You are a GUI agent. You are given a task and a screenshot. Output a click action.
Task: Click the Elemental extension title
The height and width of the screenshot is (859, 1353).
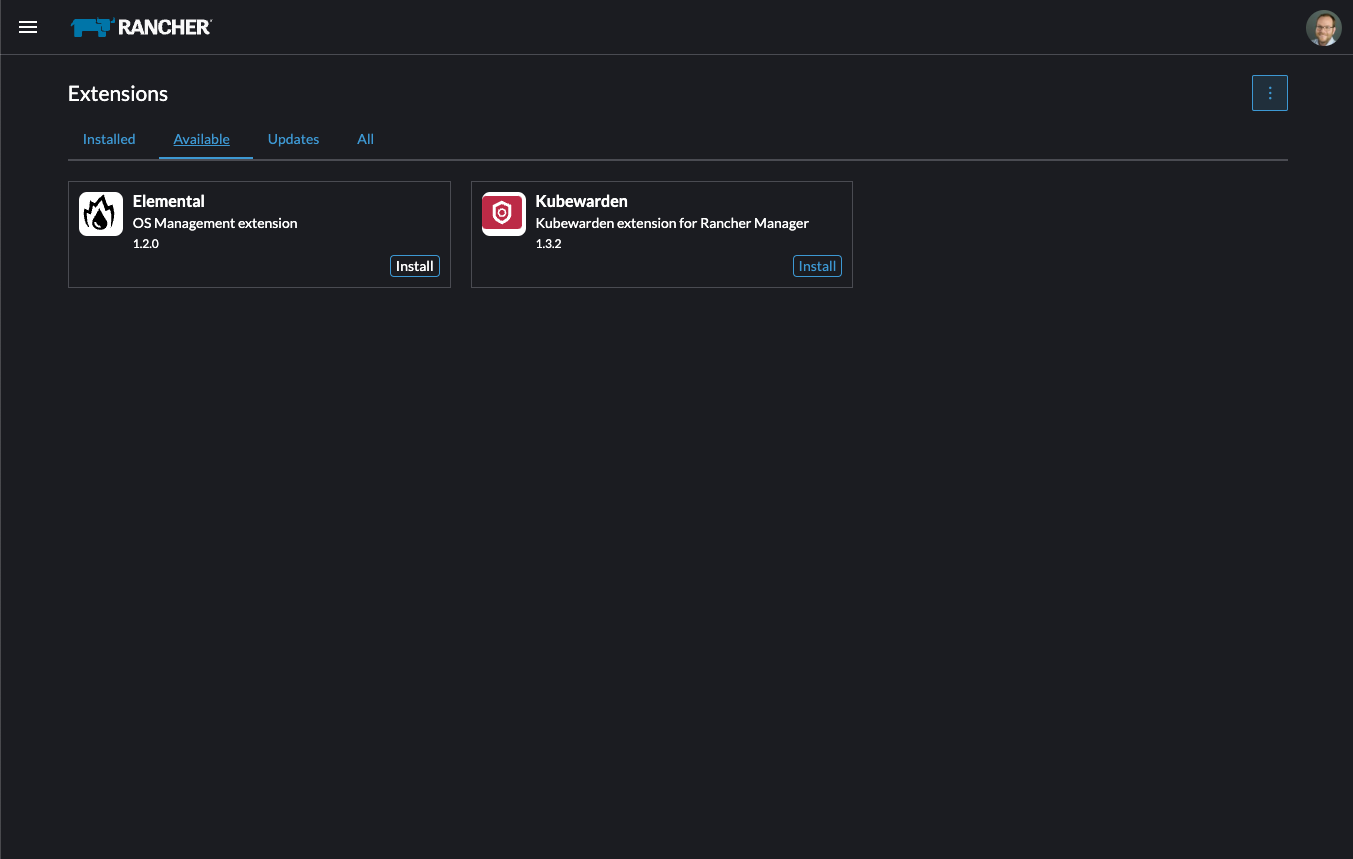click(169, 201)
